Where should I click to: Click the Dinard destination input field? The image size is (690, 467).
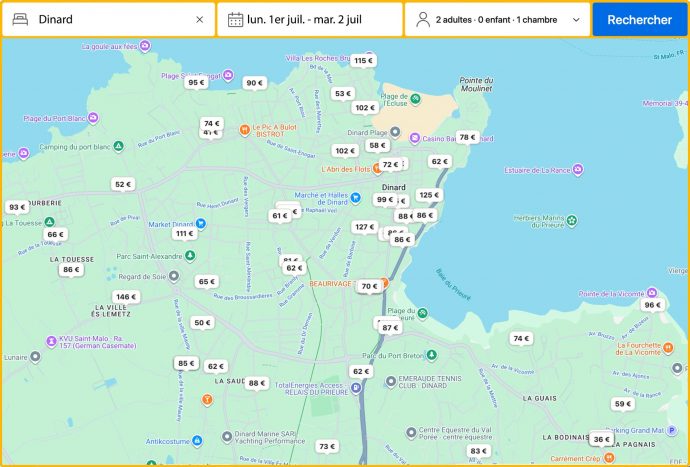pyautogui.click(x=110, y=19)
